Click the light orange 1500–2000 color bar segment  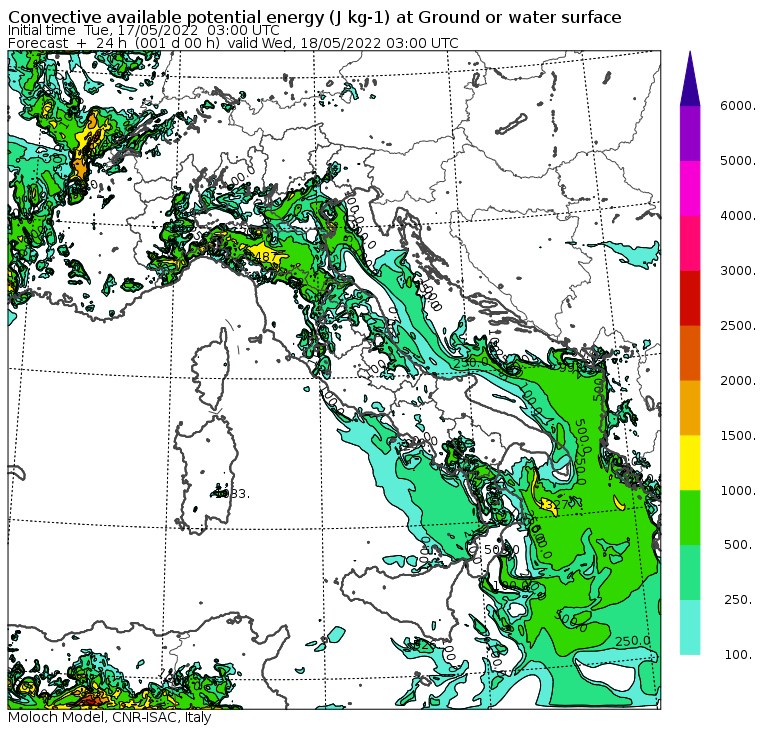coord(690,408)
